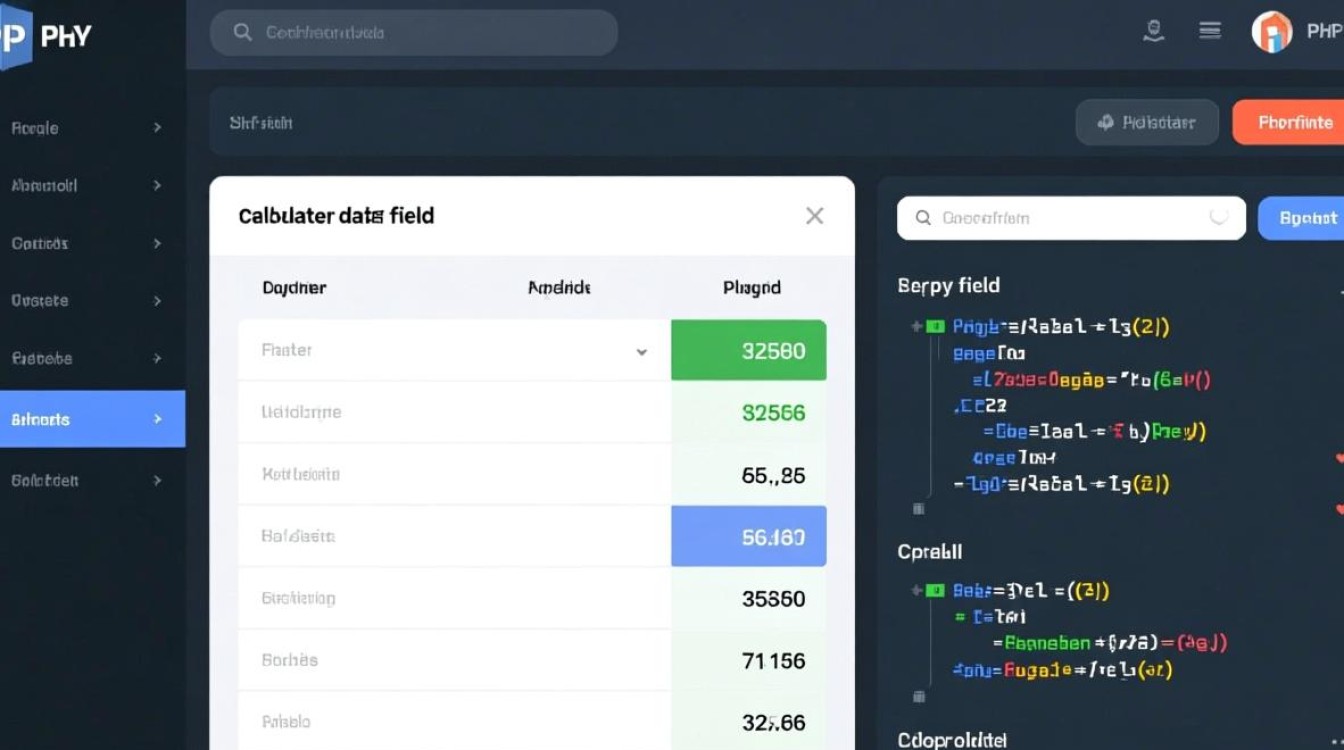This screenshot has width=1344, height=750.
Task: Open the user profile icon in the header
Action: tap(1153, 31)
